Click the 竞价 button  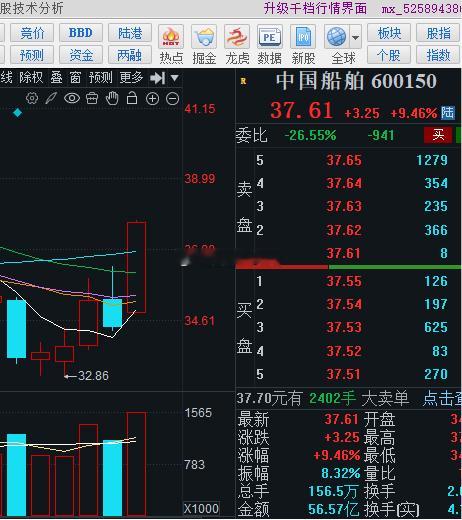point(32,33)
